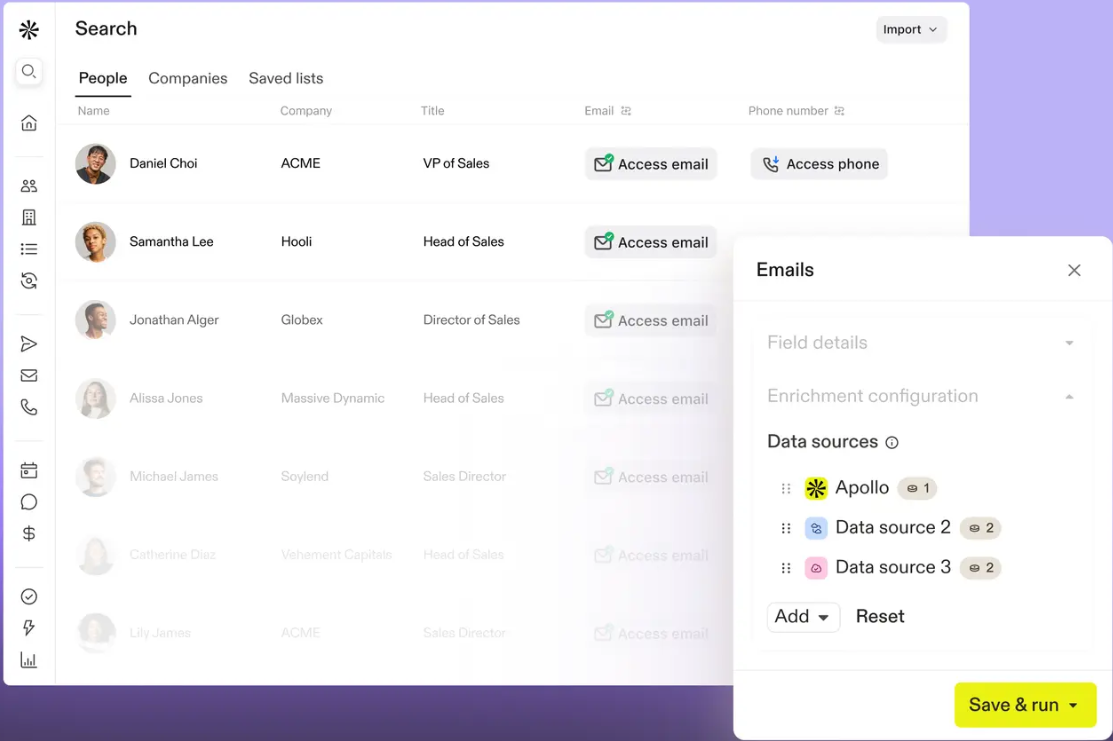Click the Apollo logo in sidebar

[29, 29]
